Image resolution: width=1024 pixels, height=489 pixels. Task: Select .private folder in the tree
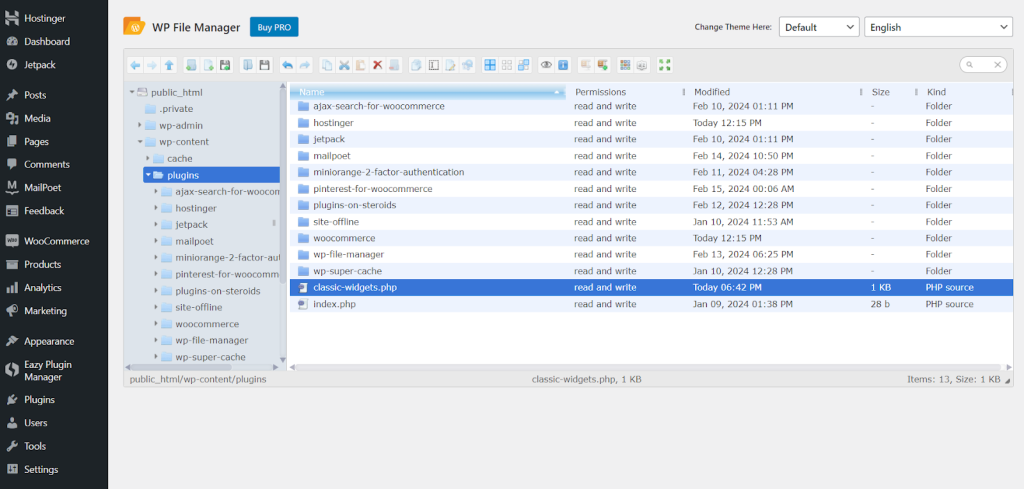[176, 109]
